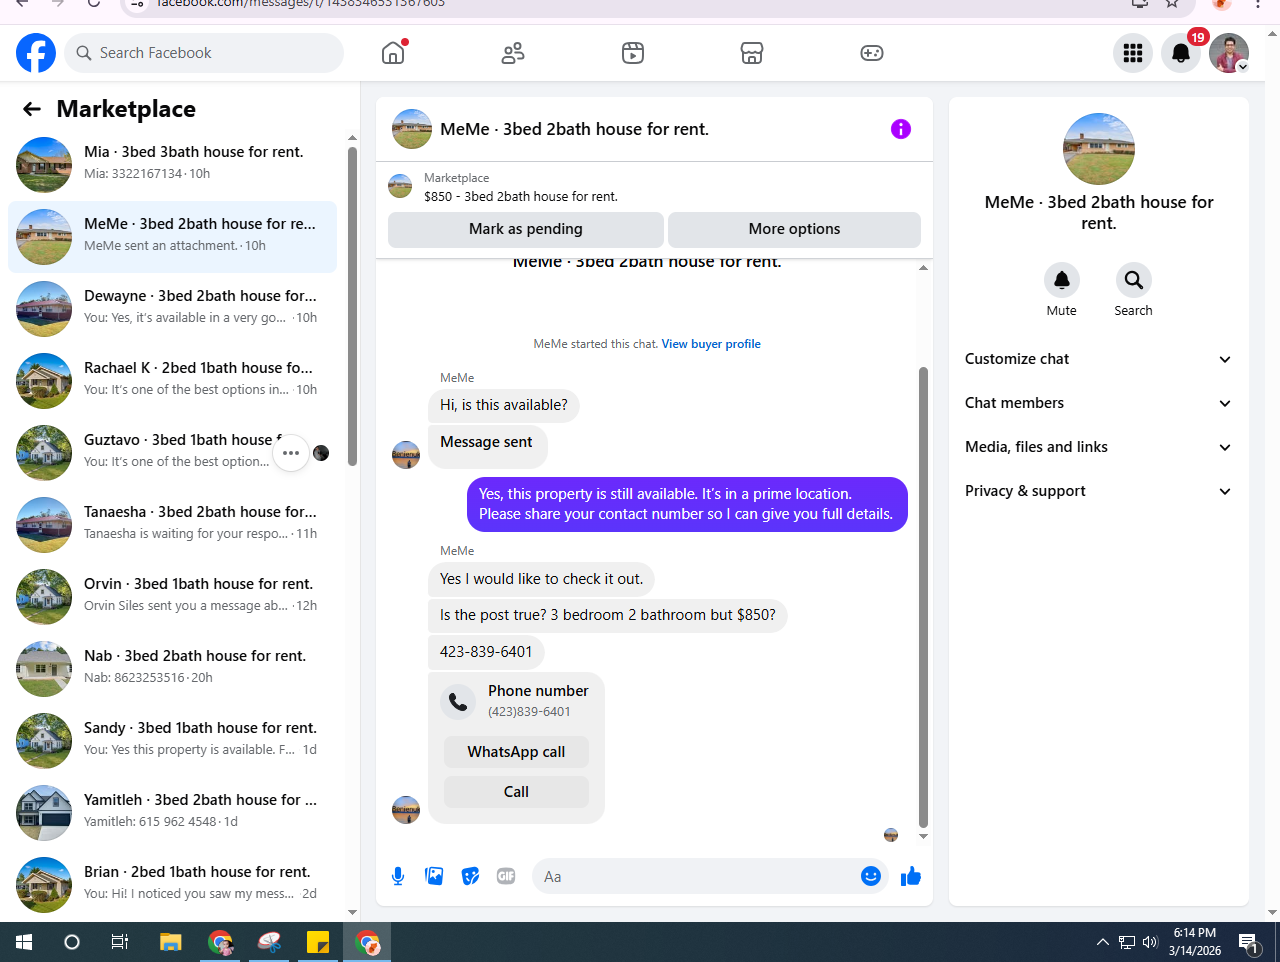This screenshot has width=1280, height=962.
Task: Click the "Hi, is this available?" message
Action: 504,405
